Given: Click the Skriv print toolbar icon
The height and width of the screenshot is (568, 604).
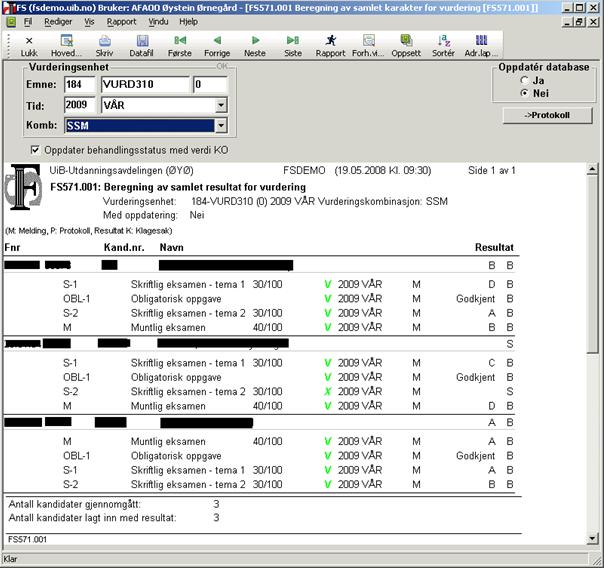Looking at the screenshot, I should [104, 41].
